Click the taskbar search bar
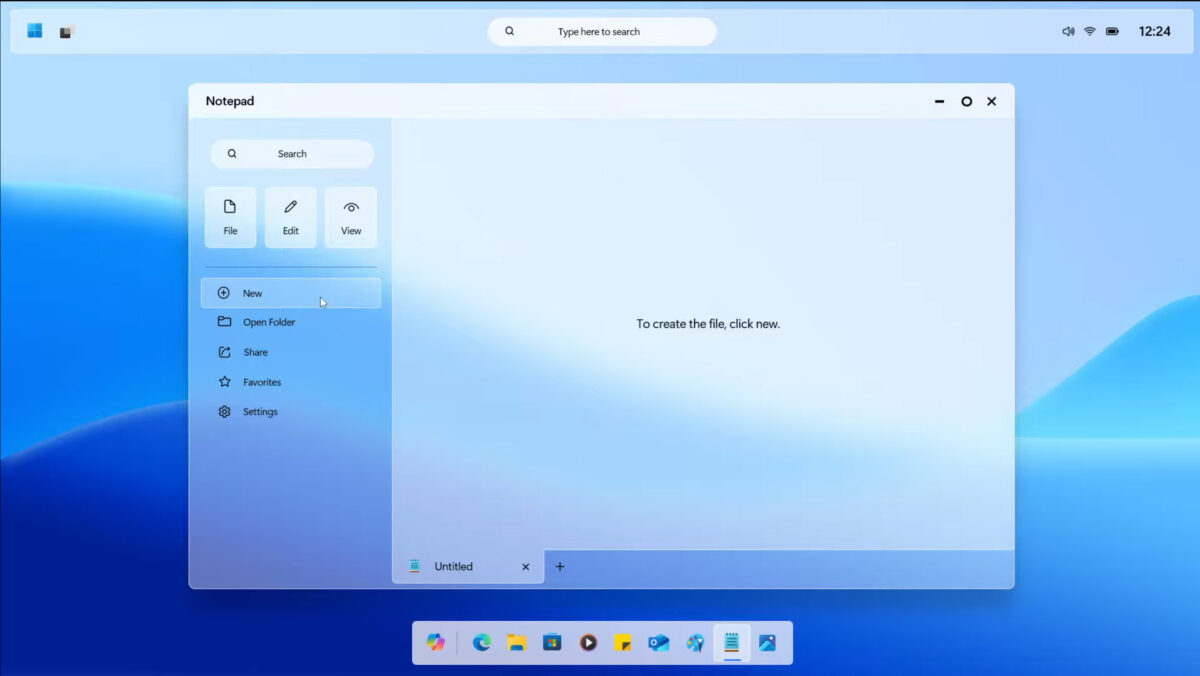Image resolution: width=1200 pixels, height=676 pixels. (601, 31)
